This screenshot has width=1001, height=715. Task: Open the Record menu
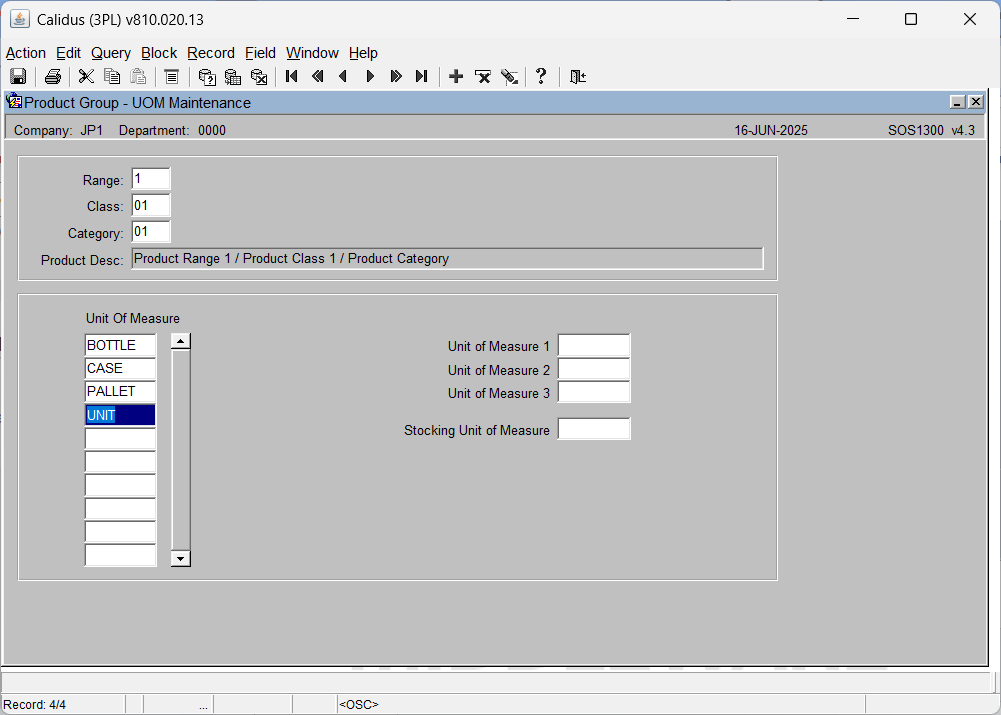point(211,53)
